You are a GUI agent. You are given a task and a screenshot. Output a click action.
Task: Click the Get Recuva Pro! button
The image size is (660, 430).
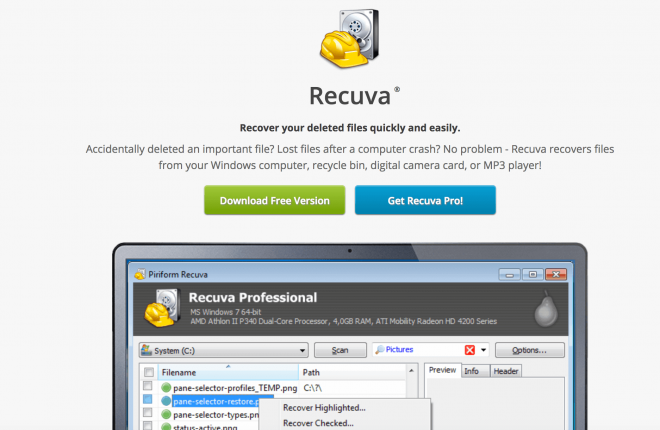[425, 200]
